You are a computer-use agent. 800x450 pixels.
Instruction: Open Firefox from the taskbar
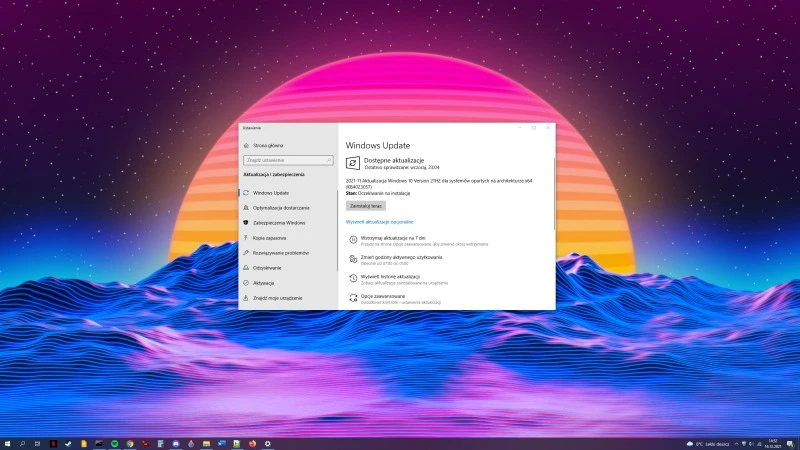[253, 444]
